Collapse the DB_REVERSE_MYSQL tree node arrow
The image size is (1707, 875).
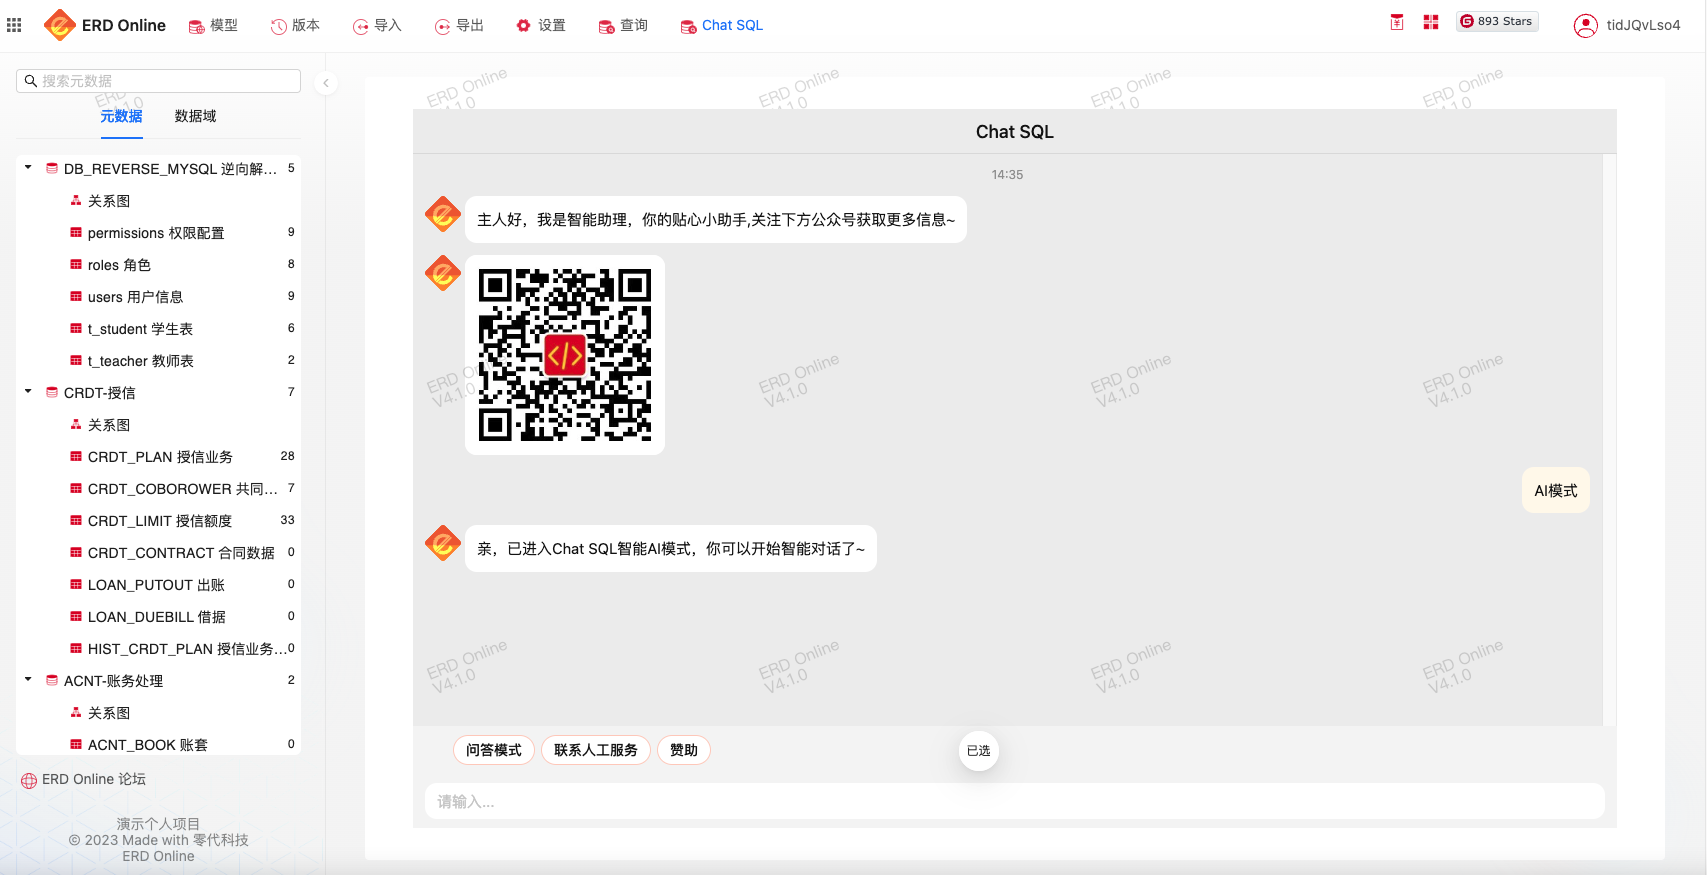pos(28,168)
